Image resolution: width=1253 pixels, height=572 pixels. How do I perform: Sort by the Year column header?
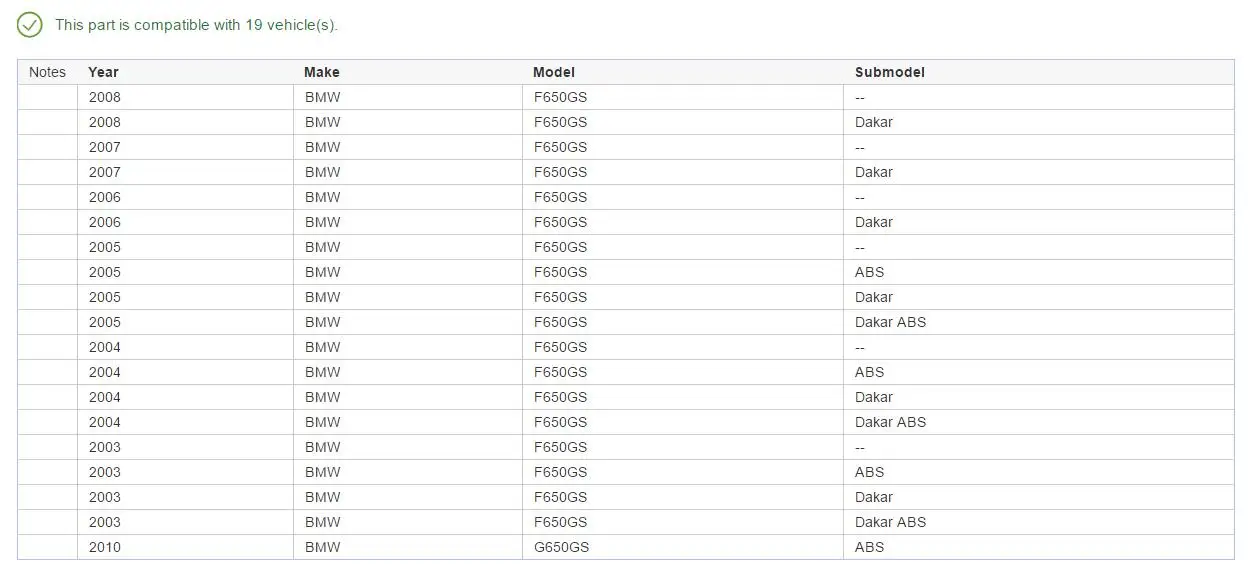(103, 72)
